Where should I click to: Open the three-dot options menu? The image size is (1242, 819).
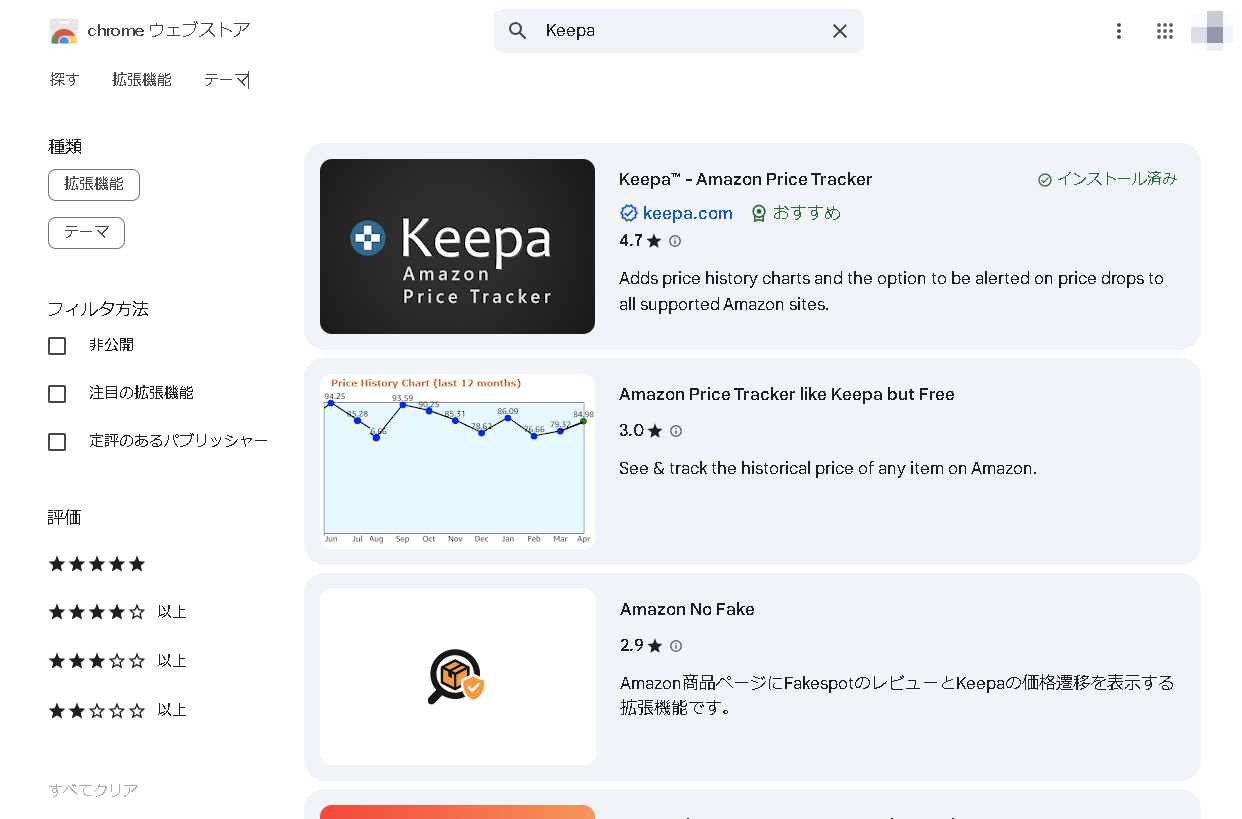pyautogui.click(x=1118, y=31)
